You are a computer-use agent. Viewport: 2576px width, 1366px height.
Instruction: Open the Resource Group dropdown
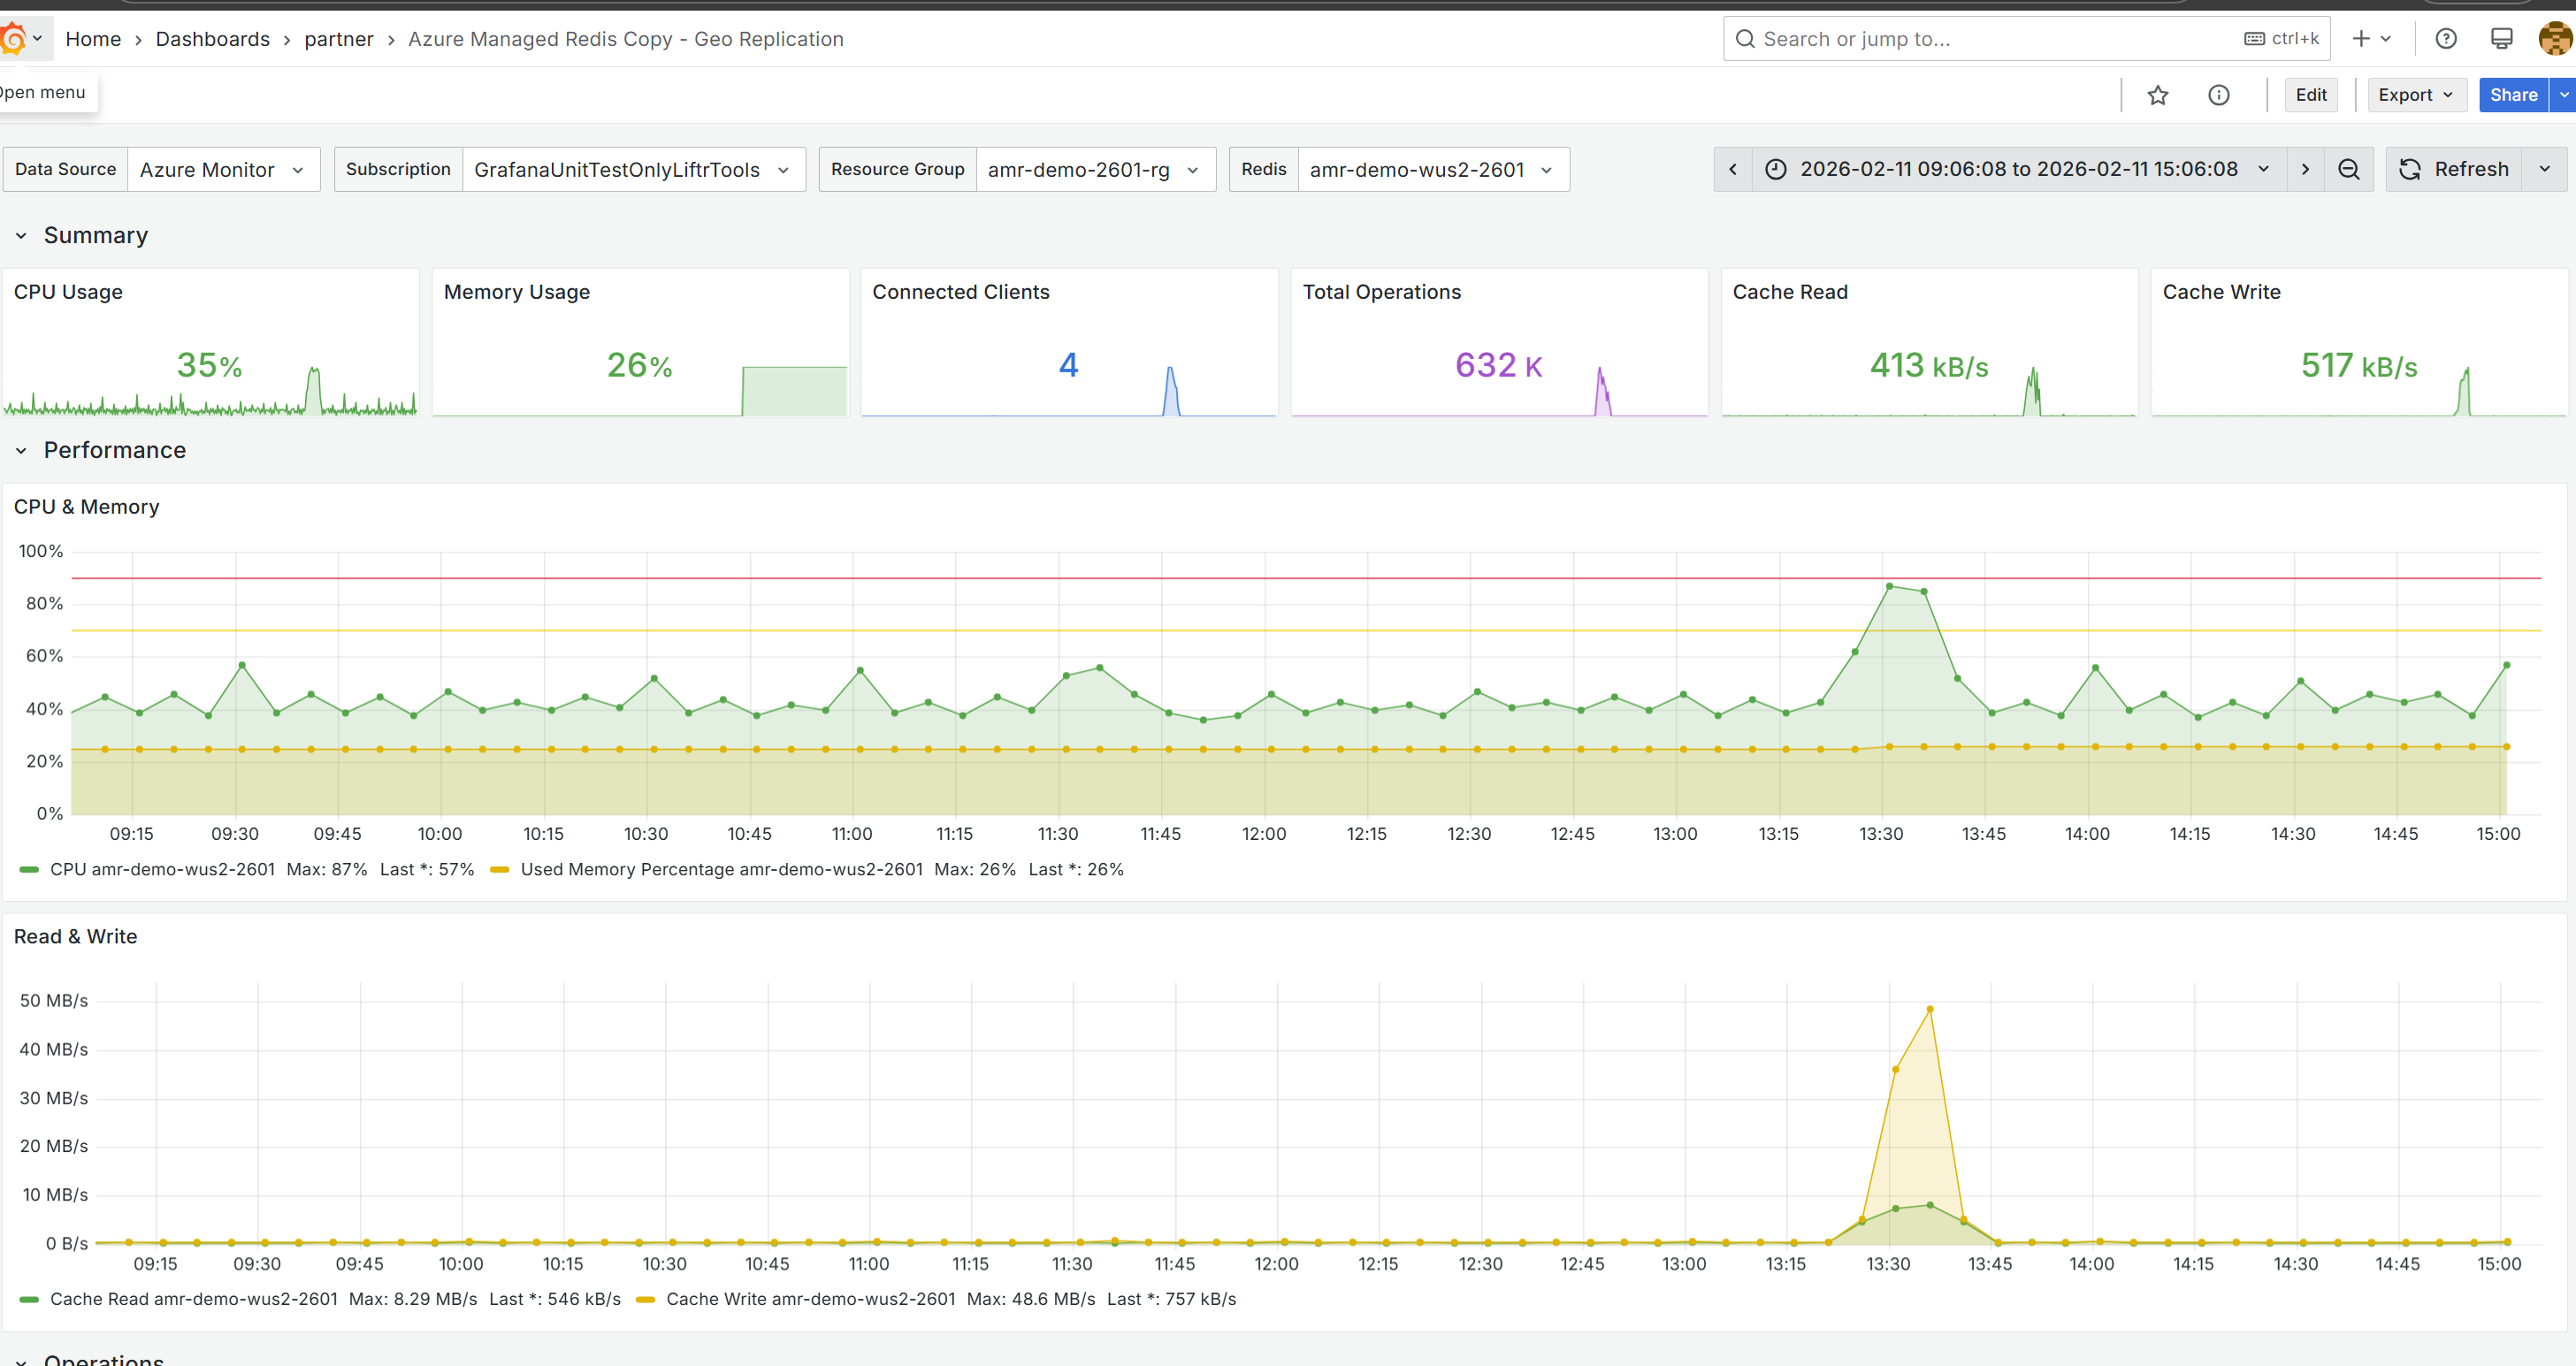tap(1094, 170)
